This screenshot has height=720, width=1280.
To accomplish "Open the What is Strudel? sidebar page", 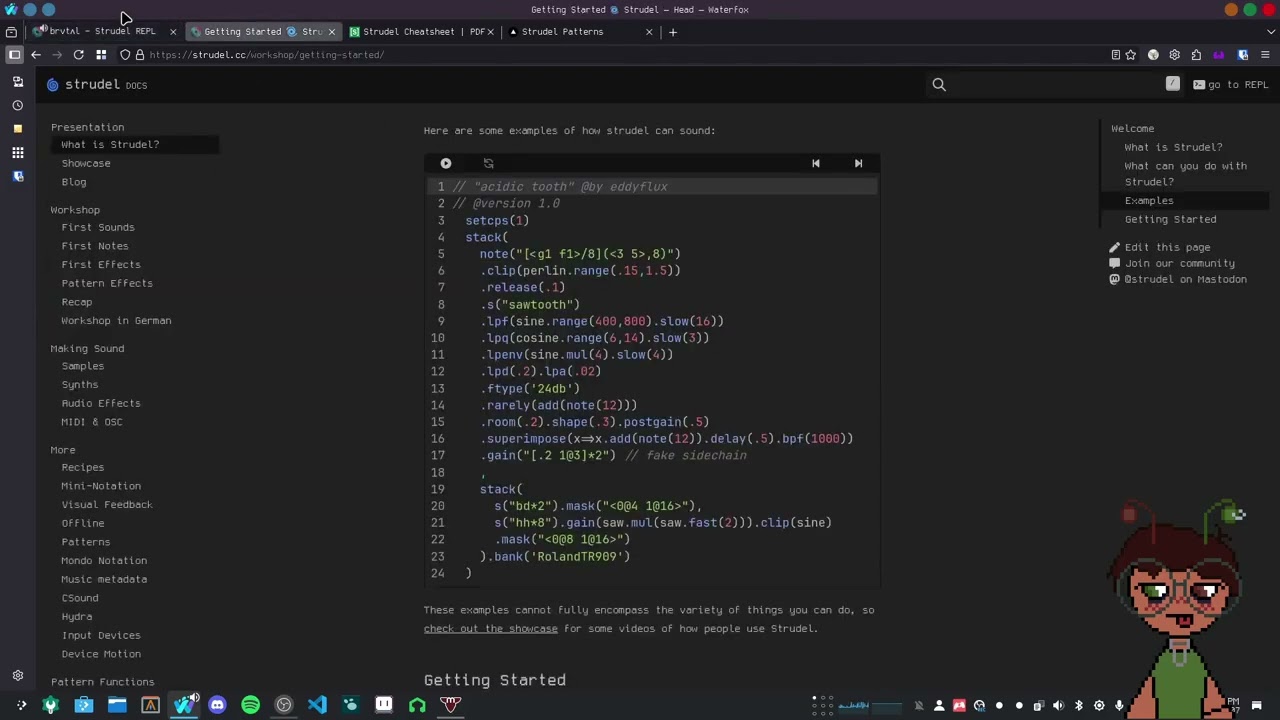I will (110, 145).
